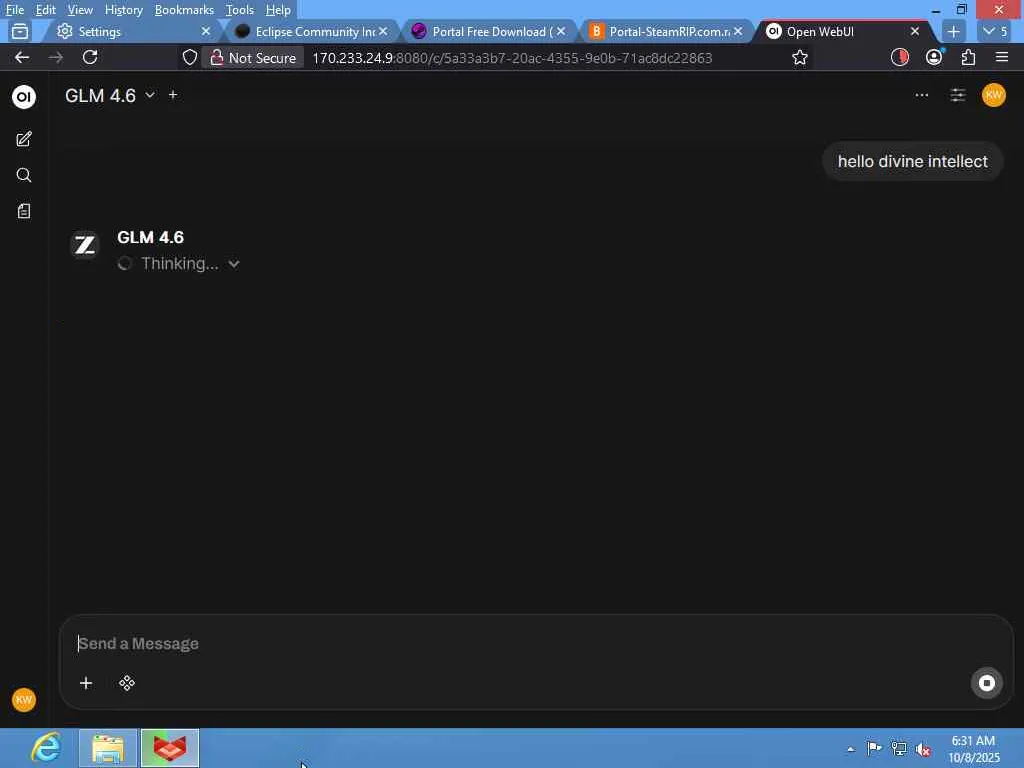Click the GLM 4.6 response name label
Screen dimensions: 1024x768
coord(151,237)
